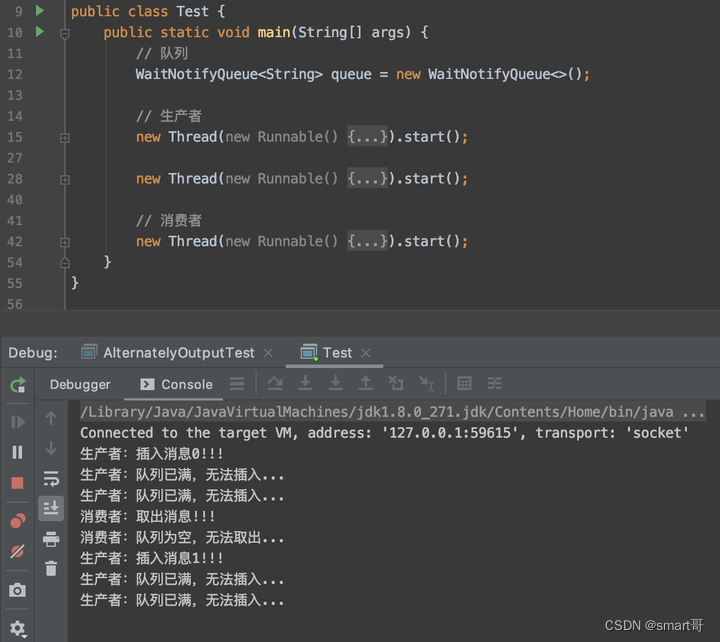Click line number 12 in the gutter
The width and height of the screenshot is (720, 642).
(x=15, y=74)
